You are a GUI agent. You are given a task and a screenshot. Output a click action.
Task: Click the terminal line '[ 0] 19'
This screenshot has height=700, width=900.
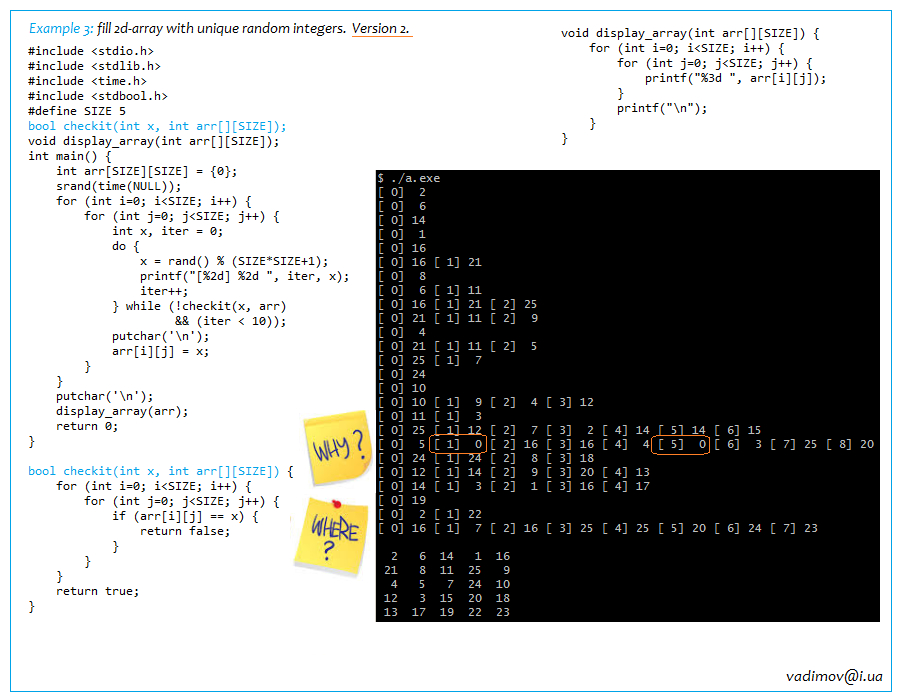point(402,500)
